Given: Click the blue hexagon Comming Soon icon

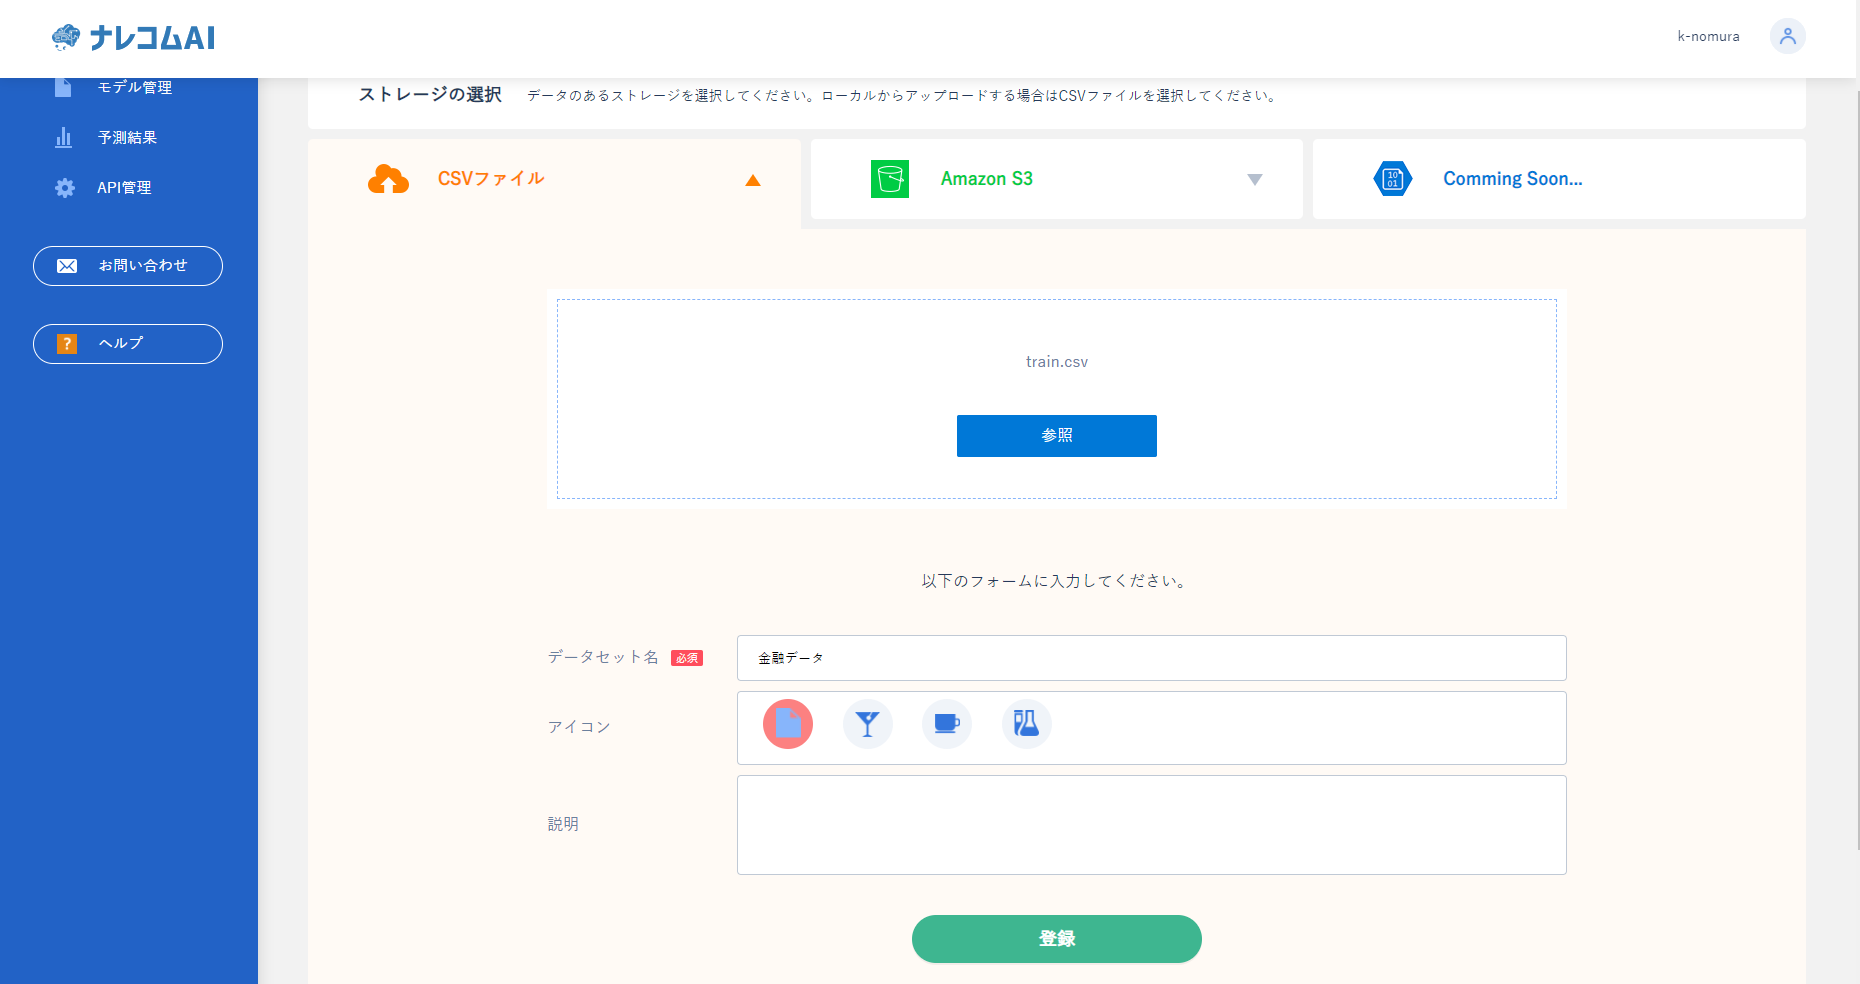Looking at the screenshot, I should [1392, 179].
